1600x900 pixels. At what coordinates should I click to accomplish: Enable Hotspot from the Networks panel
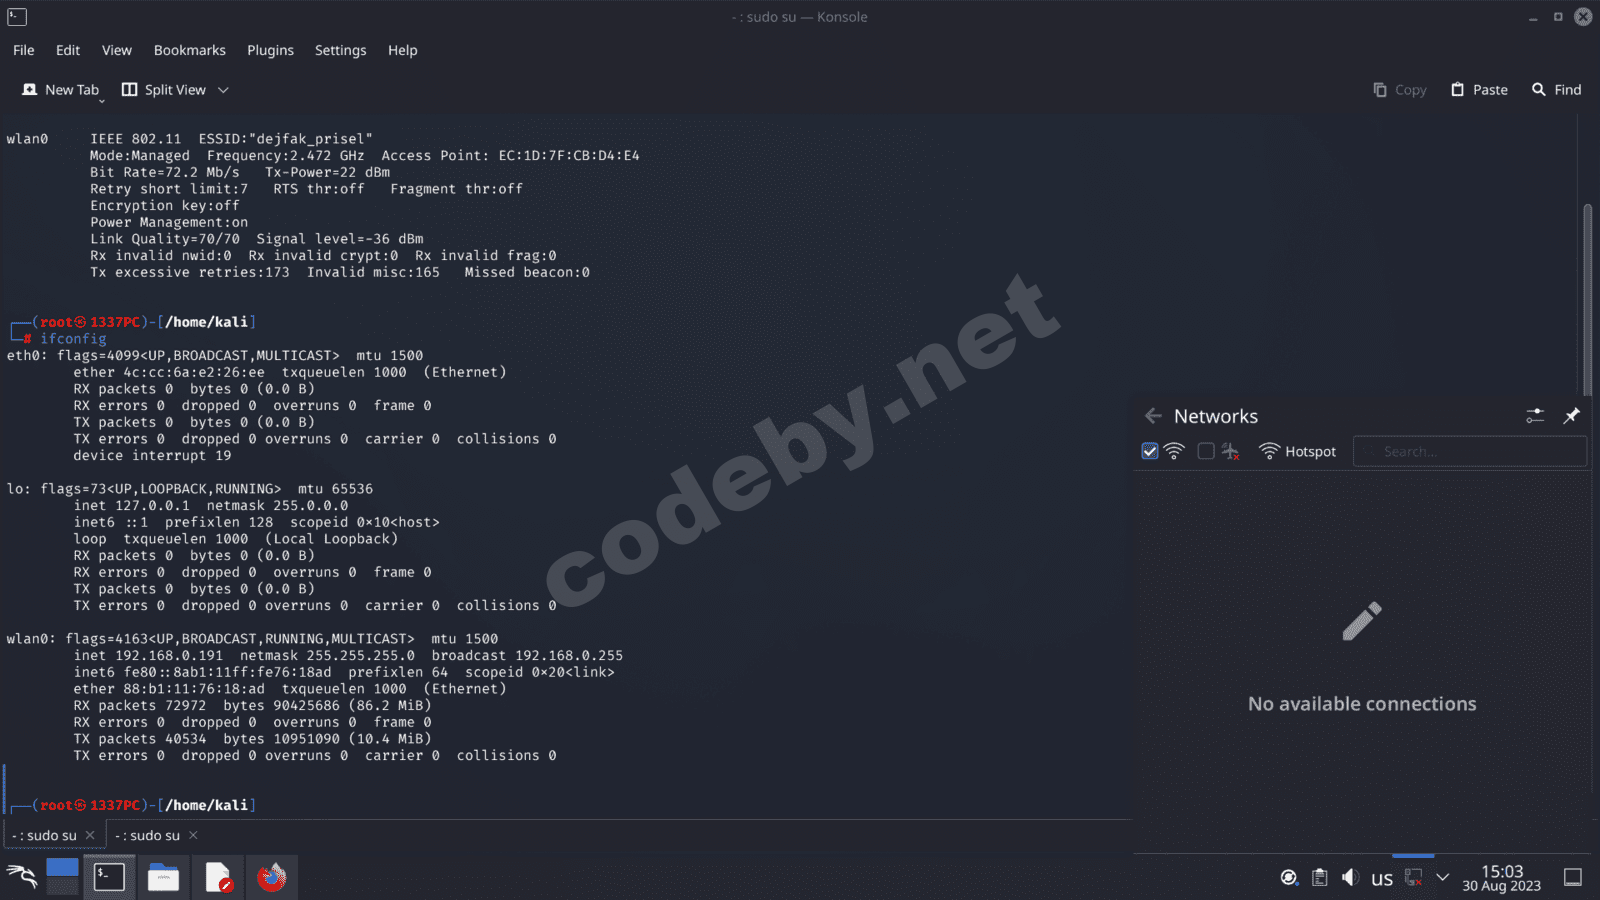pyautogui.click(x=1297, y=451)
